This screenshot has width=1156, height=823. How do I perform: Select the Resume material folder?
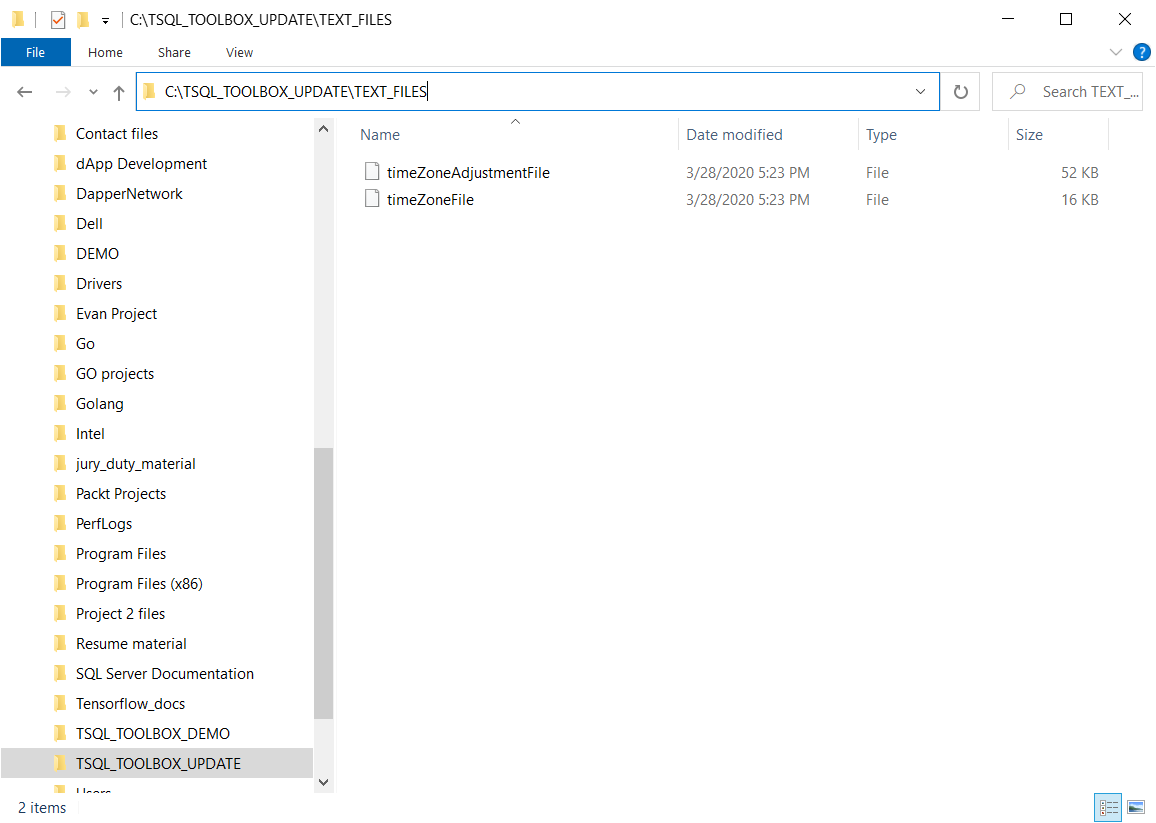pyautogui.click(x=131, y=644)
